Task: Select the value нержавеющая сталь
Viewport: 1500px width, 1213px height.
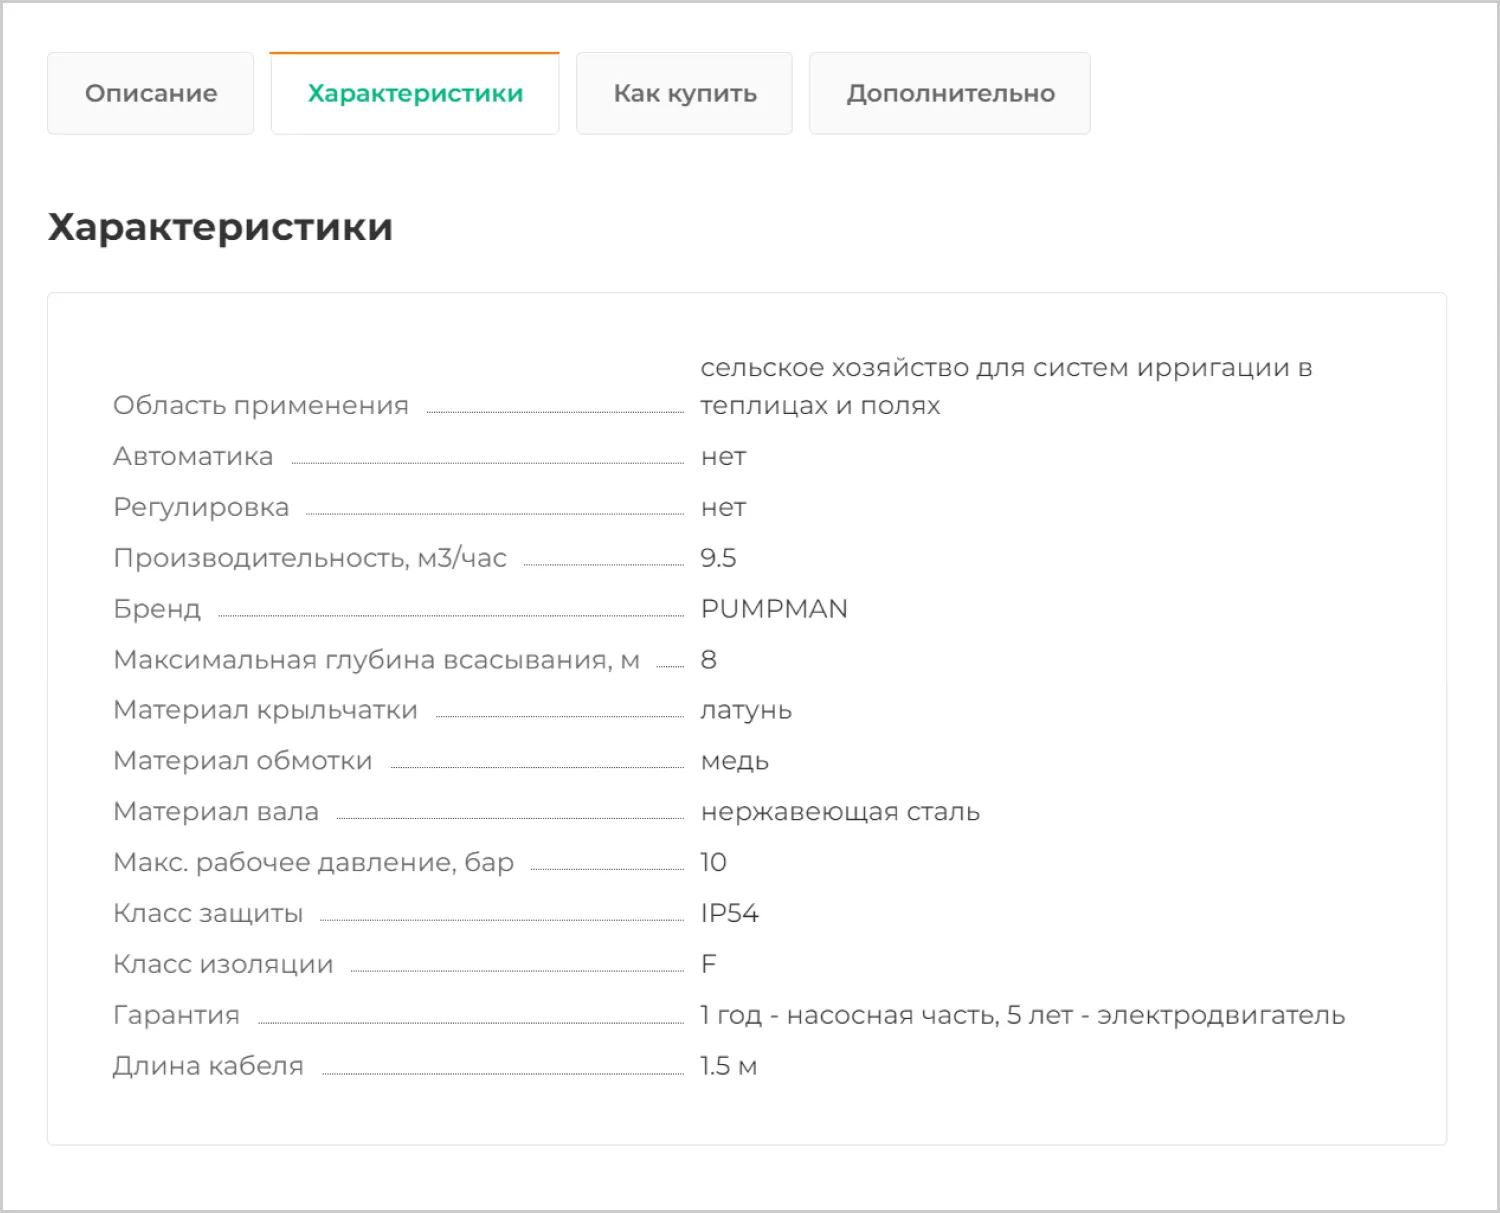Action: click(840, 812)
